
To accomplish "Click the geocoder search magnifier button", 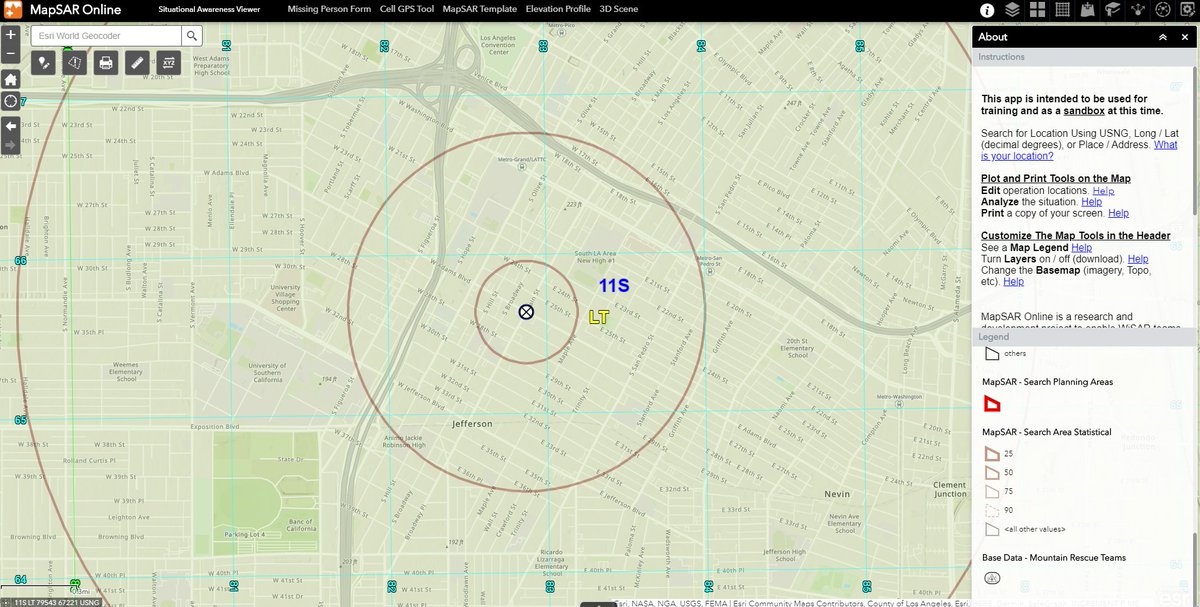I will (x=192, y=36).
